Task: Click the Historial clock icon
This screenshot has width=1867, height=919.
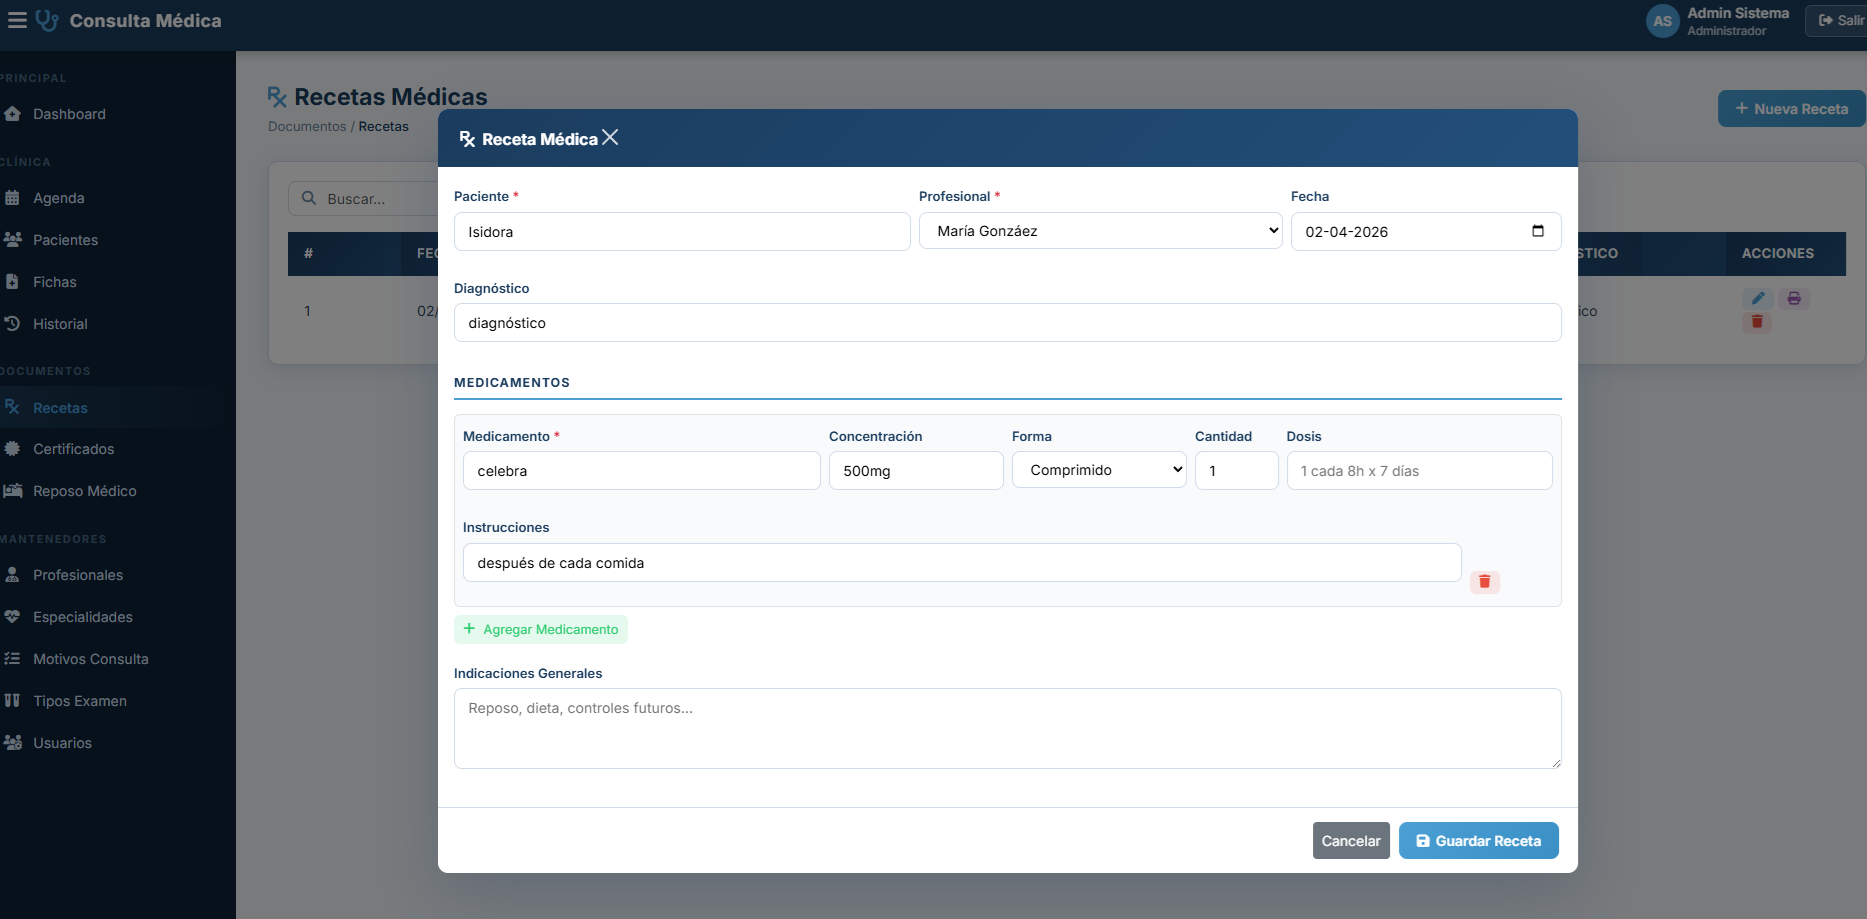Action: [12, 324]
